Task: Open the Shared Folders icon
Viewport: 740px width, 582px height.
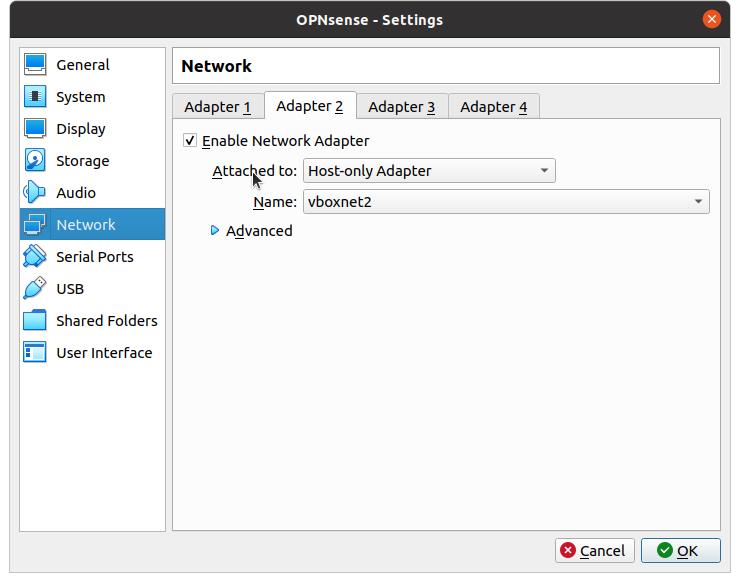Action: pyautogui.click(x=35, y=321)
